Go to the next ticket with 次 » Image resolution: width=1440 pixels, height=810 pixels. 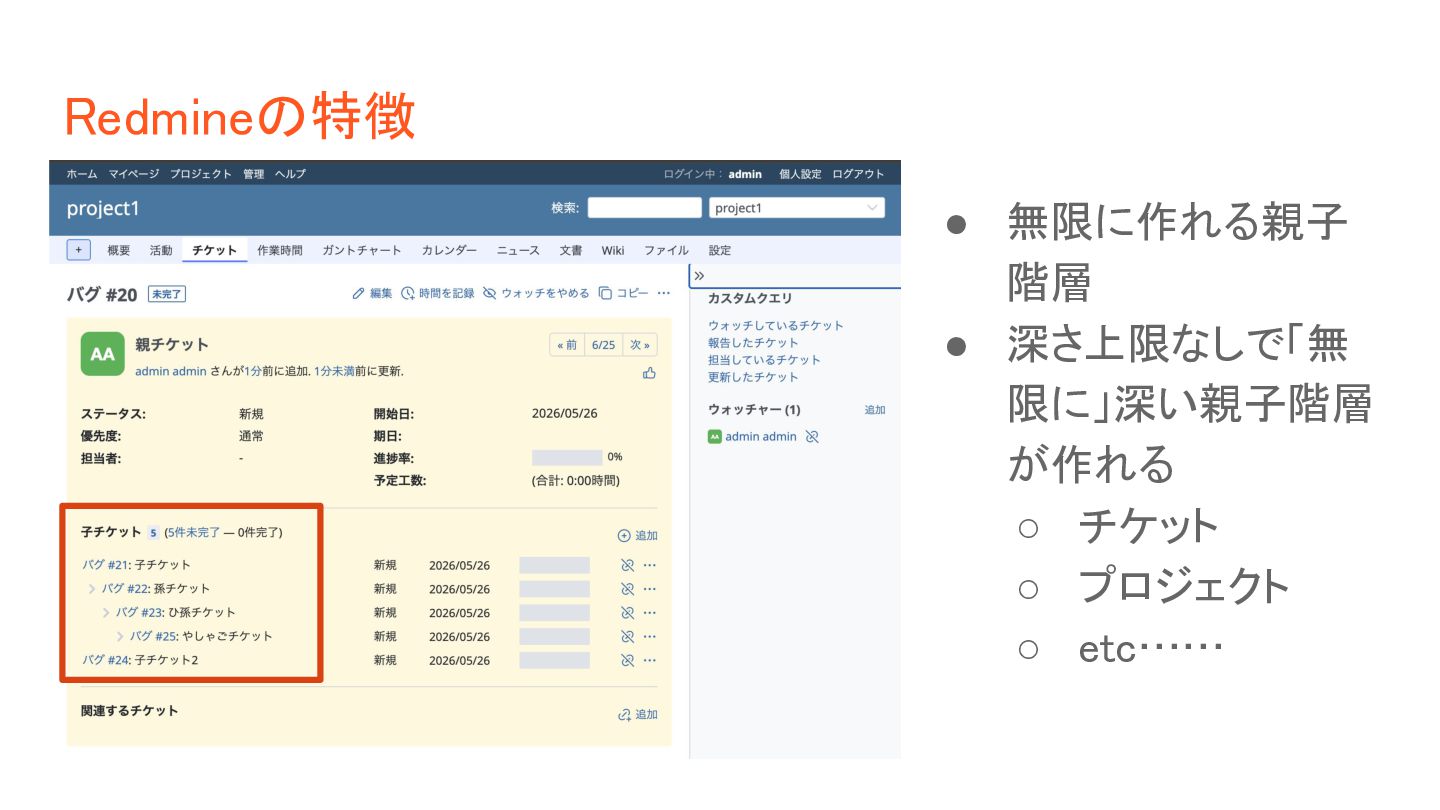click(x=639, y=345)
